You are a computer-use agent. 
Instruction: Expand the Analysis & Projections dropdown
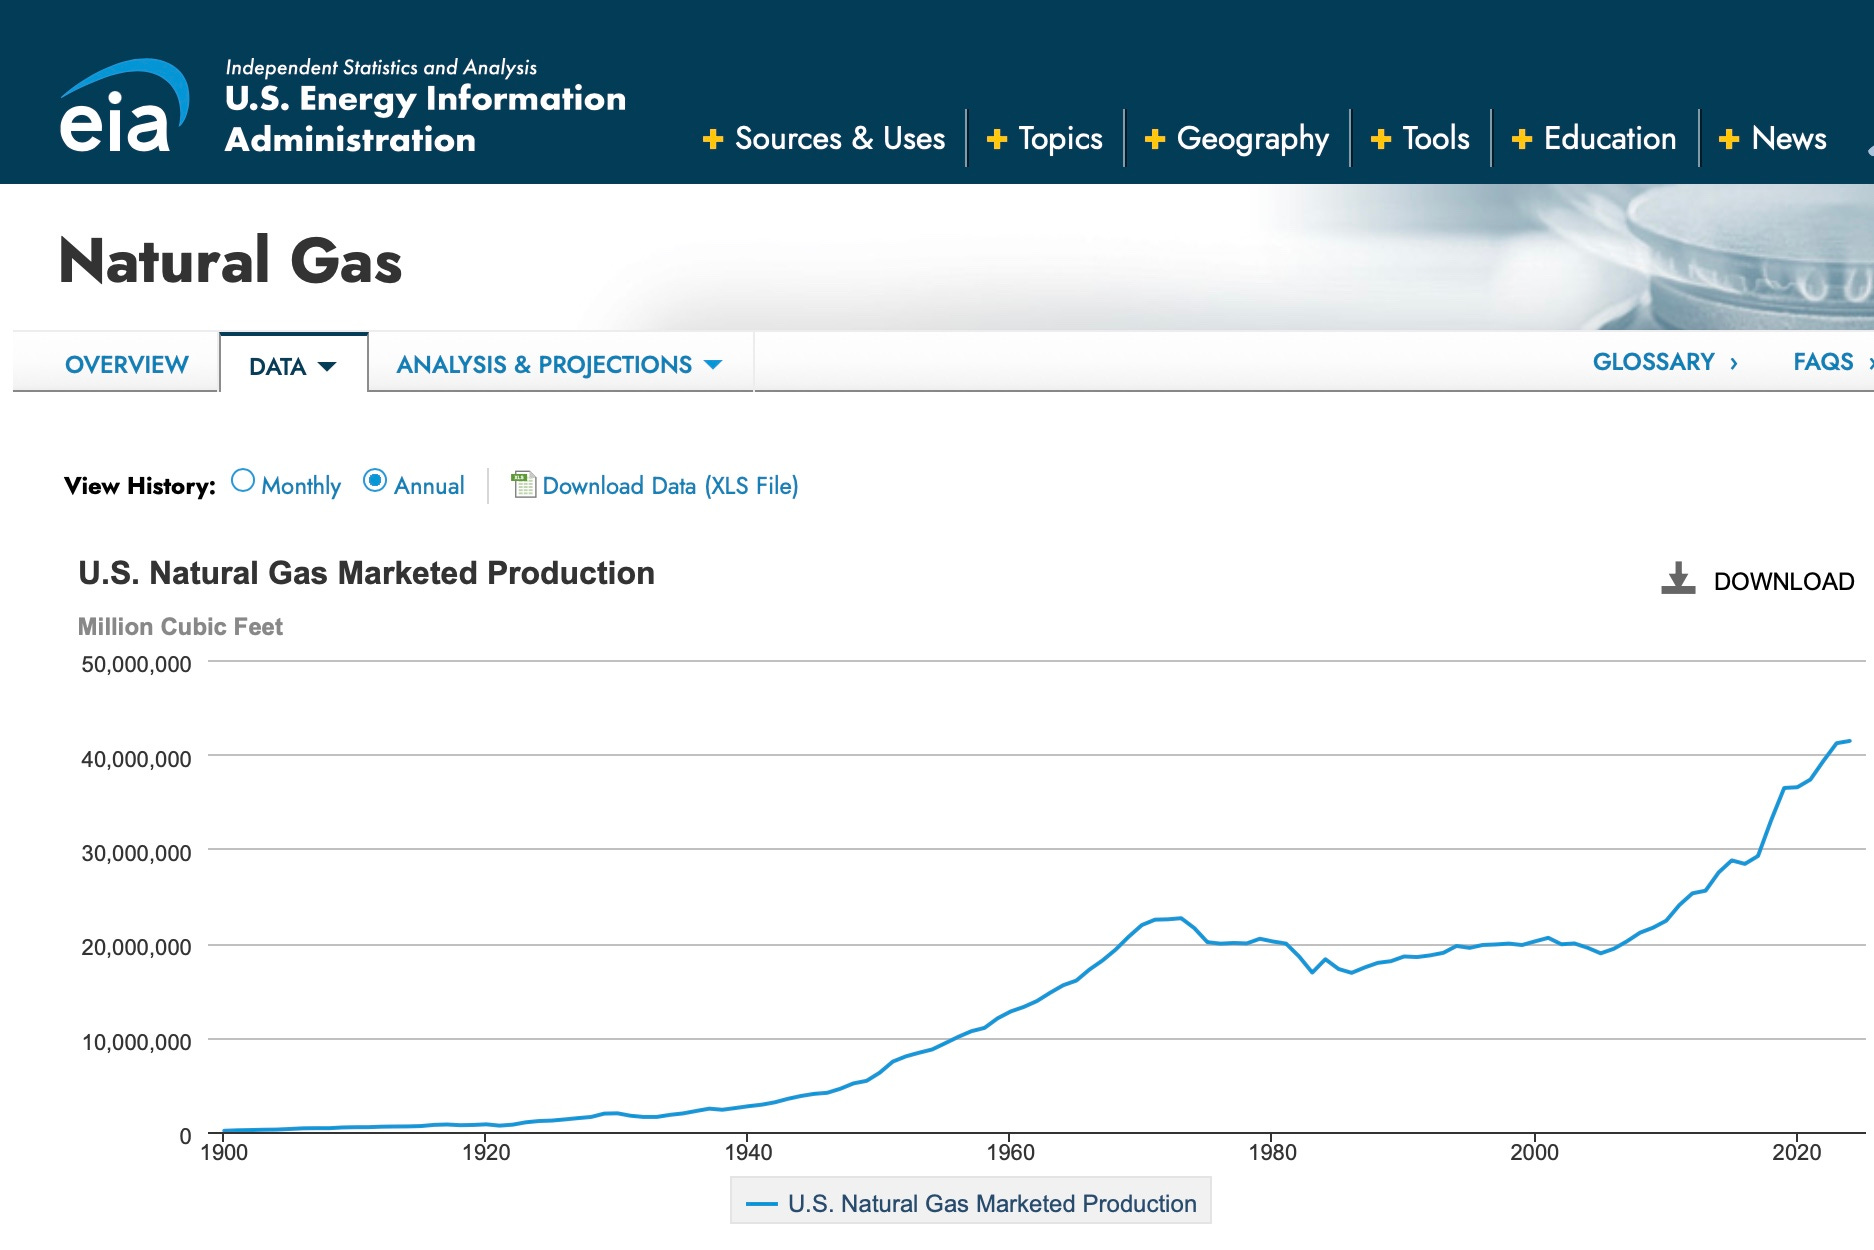click(559, 365)
